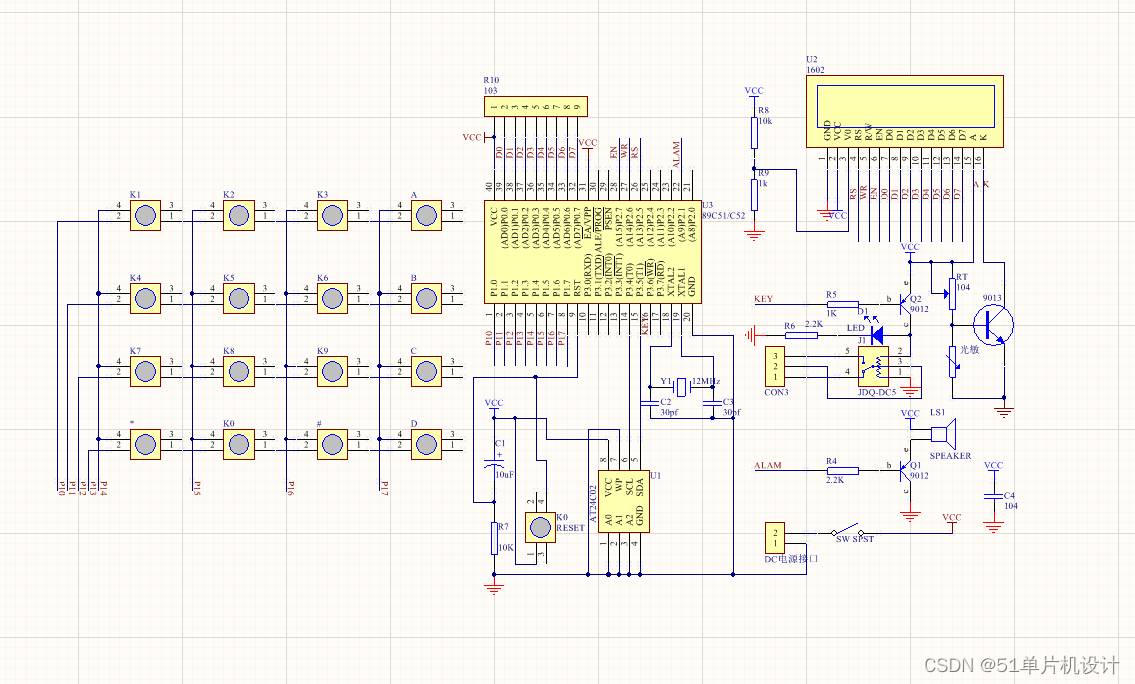Click the ground symbol left of R6
1135x684 pixels.
click(x=751, y=335)
